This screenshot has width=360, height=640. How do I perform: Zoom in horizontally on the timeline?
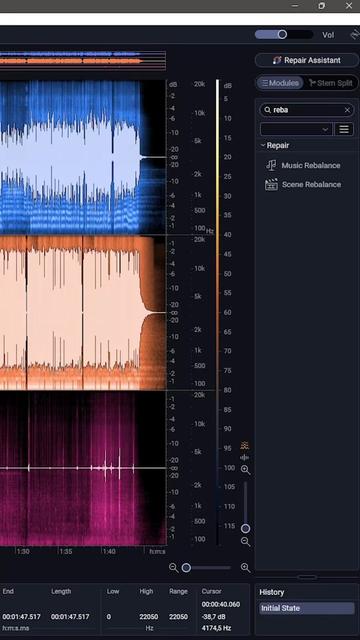click(245, 568)
